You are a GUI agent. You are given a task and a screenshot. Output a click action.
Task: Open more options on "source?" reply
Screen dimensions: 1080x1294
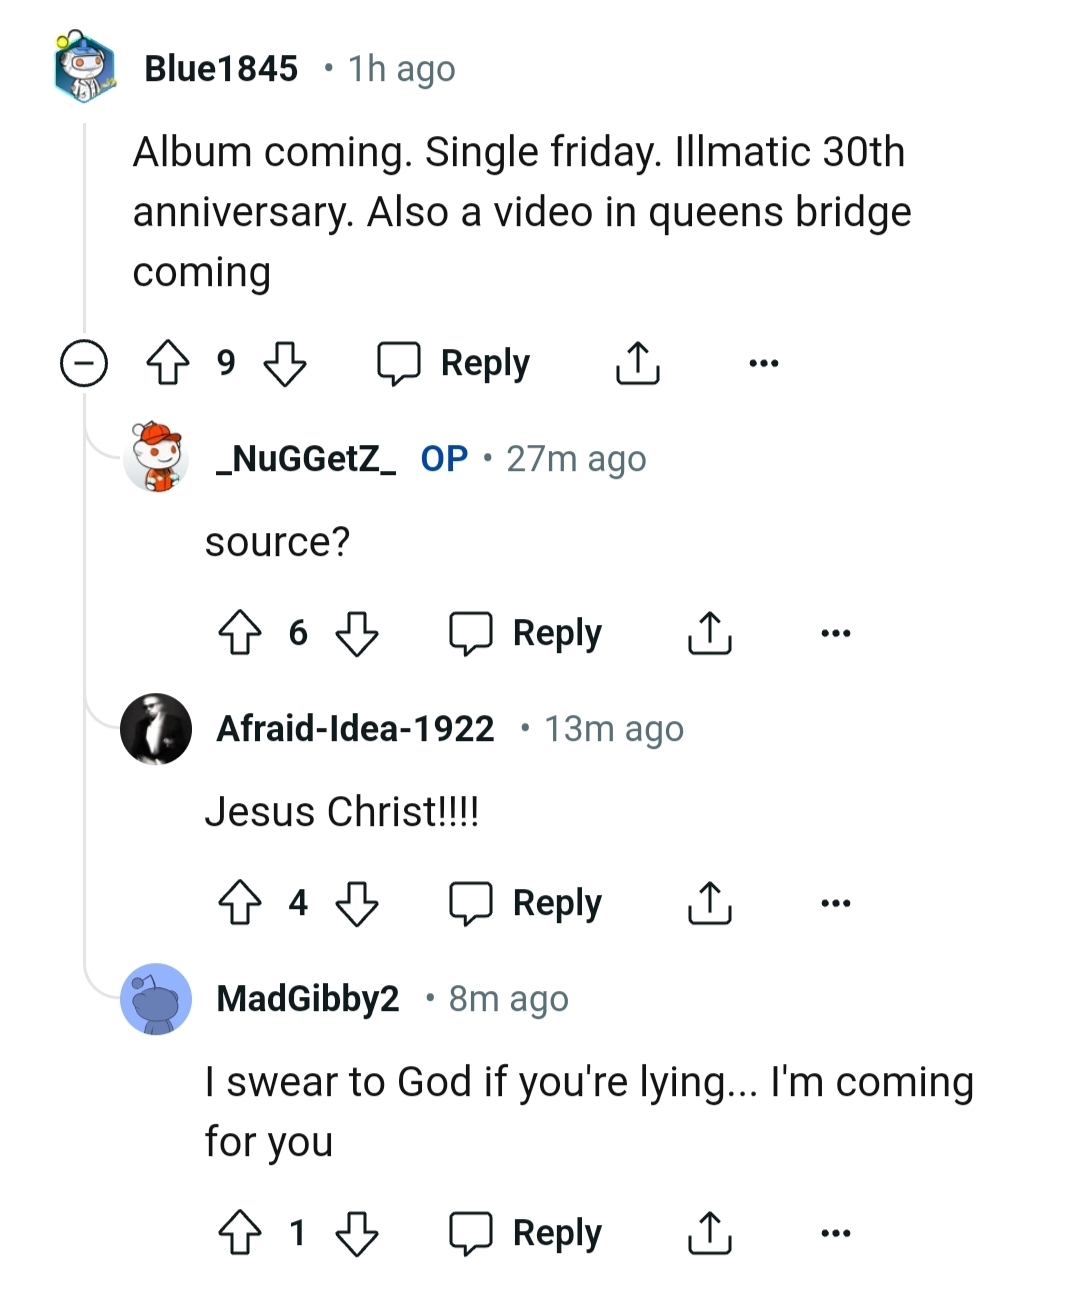(835, 633)
